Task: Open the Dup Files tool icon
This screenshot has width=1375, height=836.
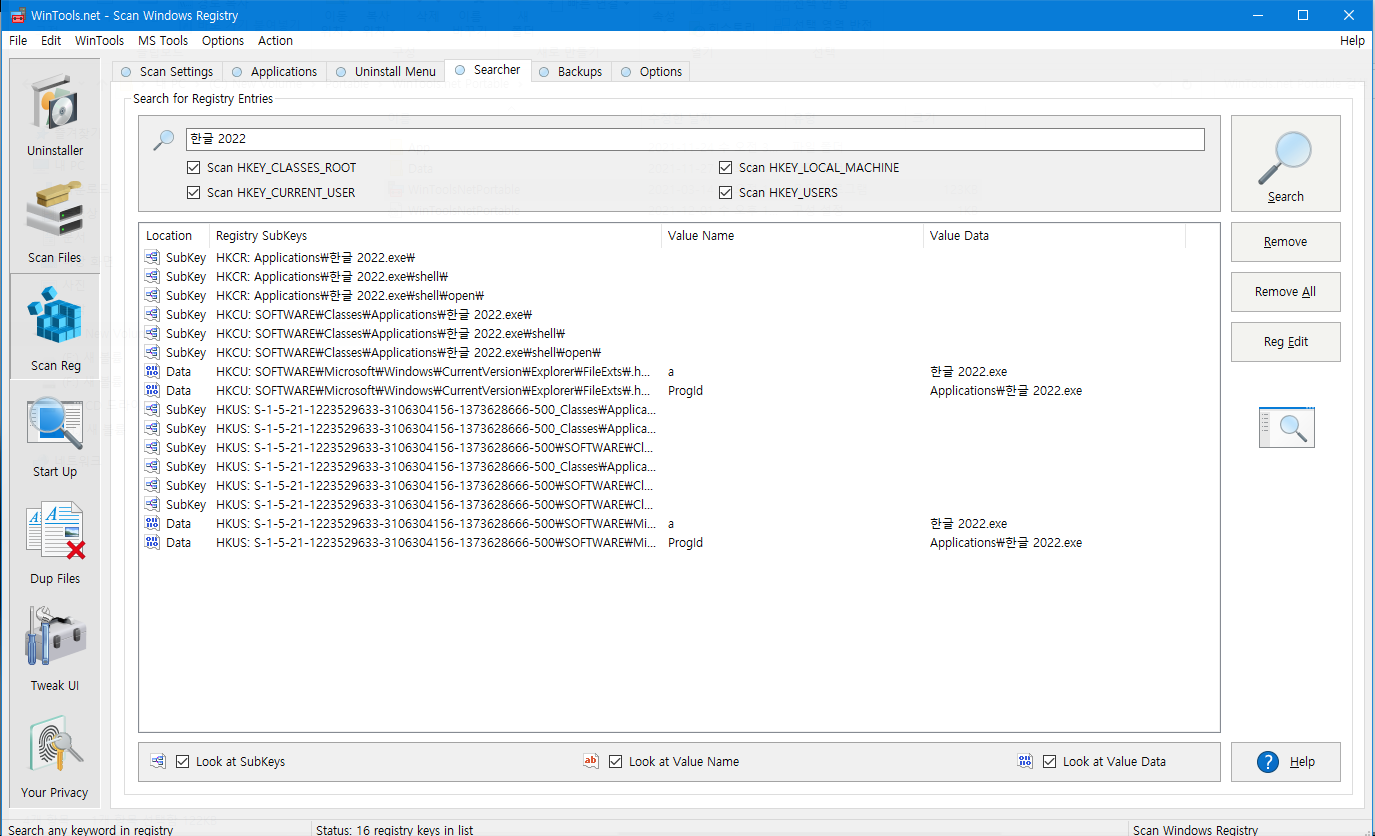Action: [55, 531]
